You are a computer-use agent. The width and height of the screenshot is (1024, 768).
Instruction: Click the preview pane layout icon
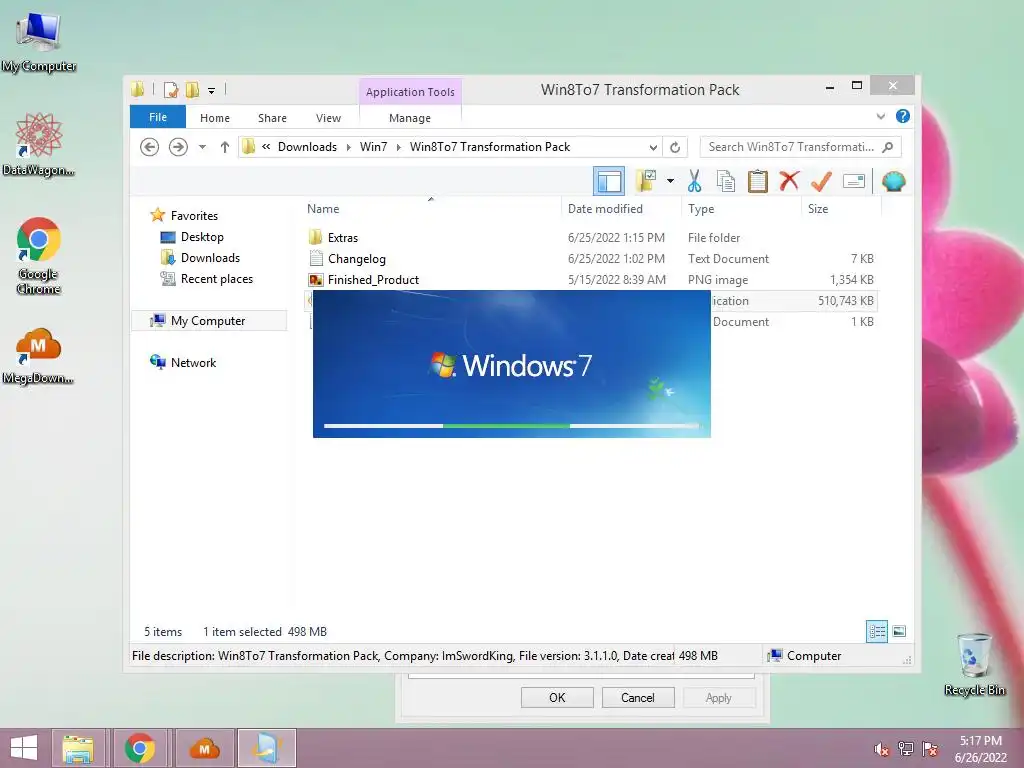tap(609, 181)
